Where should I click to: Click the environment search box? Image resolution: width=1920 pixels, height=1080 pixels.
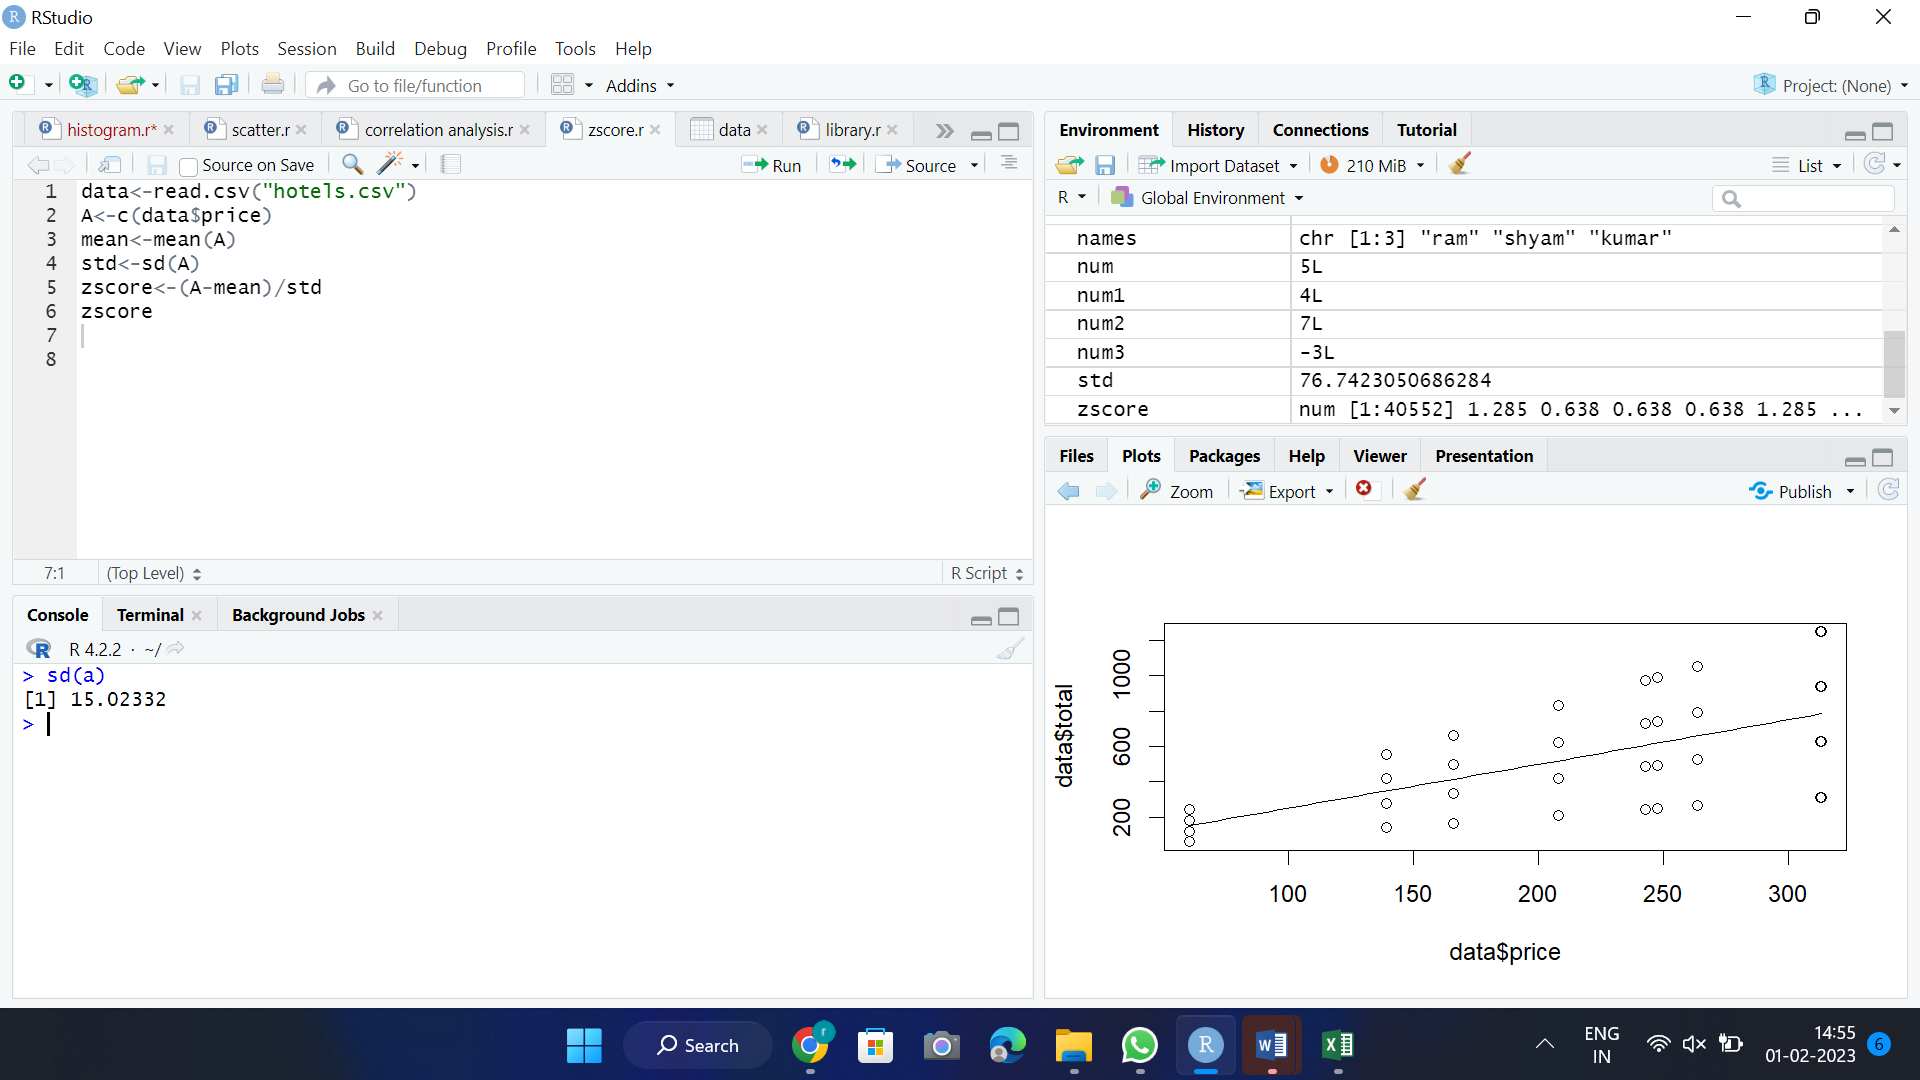pyautogui.click(x=1803, y=198)
